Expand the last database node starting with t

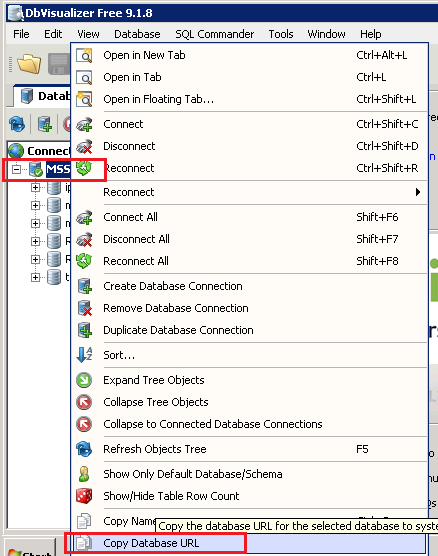(x=35, y=277)
